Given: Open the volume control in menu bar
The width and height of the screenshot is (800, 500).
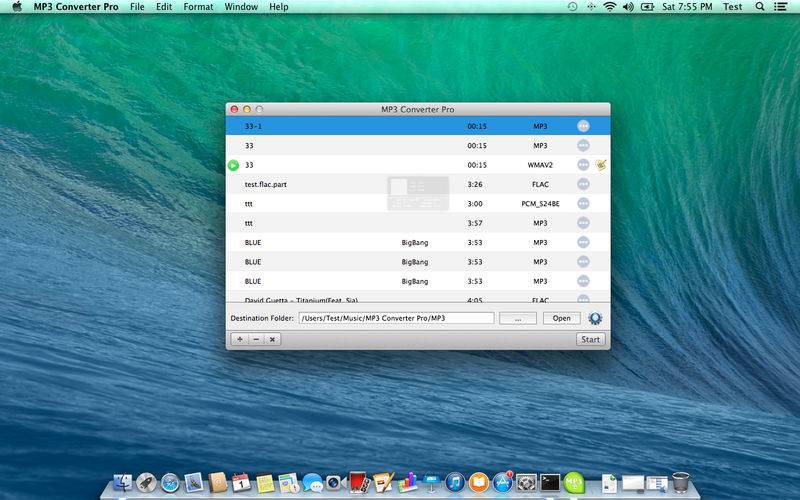Looking at the screenshot, I should [628, 7].
